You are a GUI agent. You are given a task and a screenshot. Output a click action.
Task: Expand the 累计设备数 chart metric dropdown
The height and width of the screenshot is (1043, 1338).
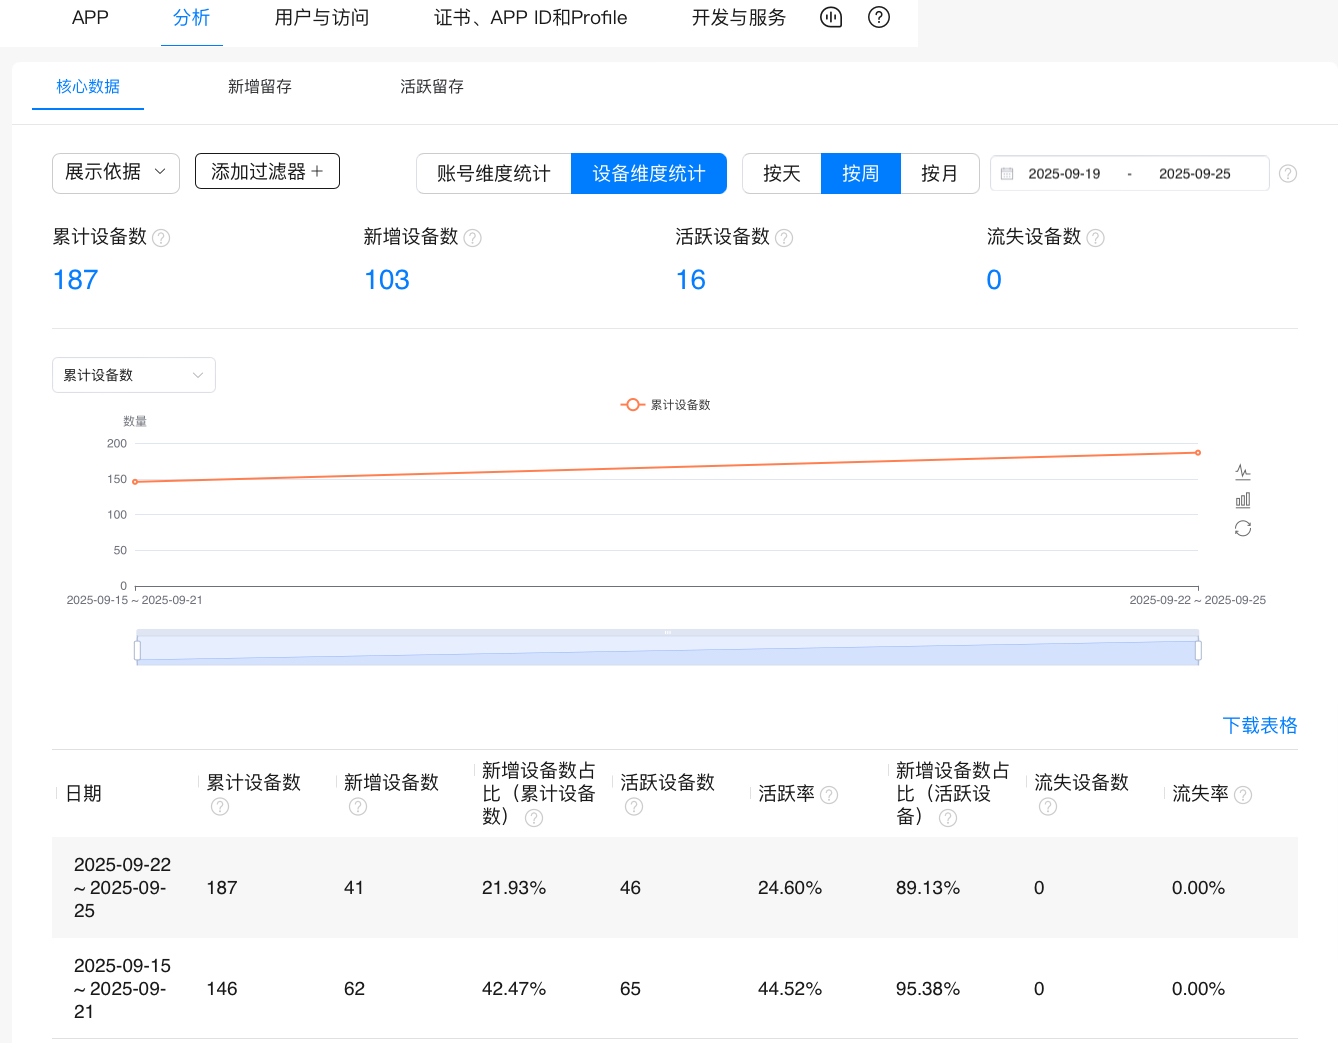(x=133, y=375)
